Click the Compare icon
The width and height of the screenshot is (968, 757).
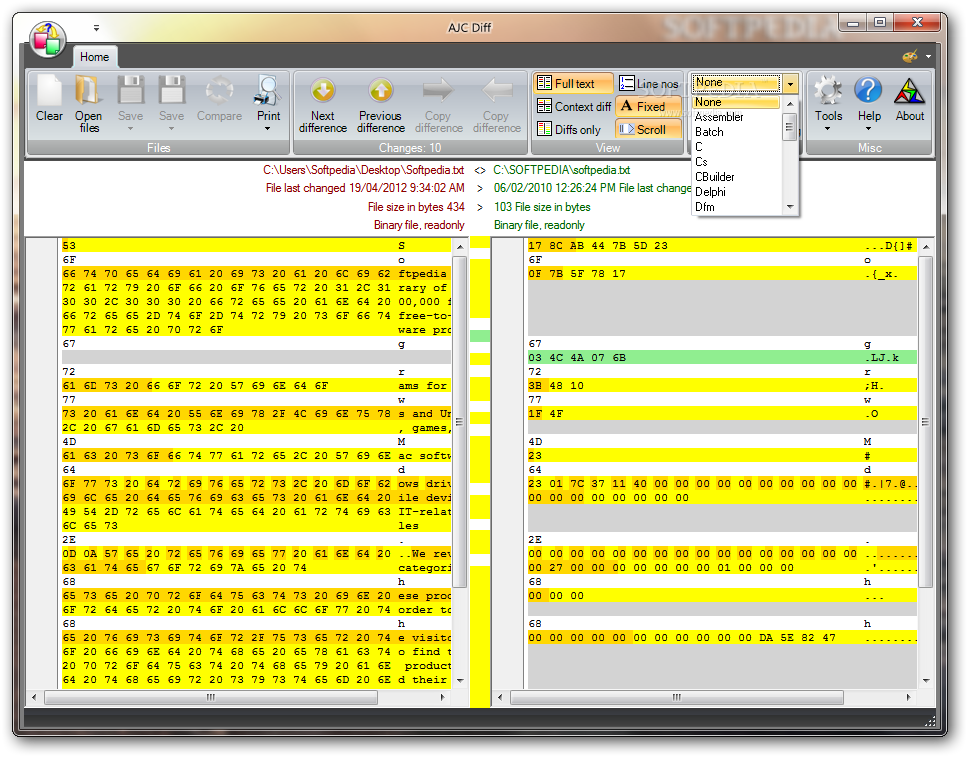coord(219,91)
